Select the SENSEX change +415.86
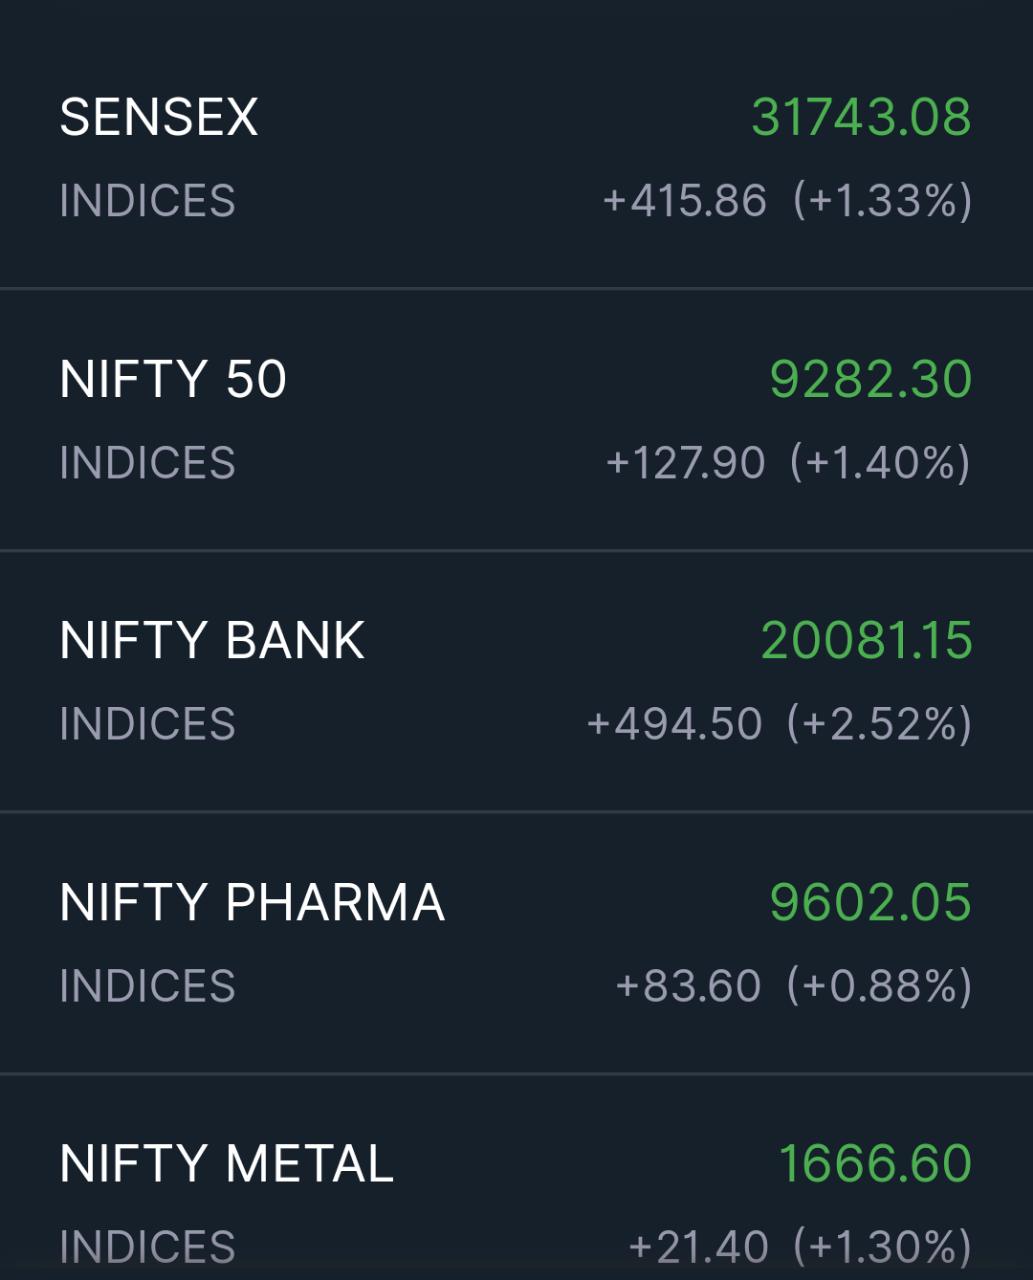This screenshot has width=1033, height=1280. [x=684, y=201]
